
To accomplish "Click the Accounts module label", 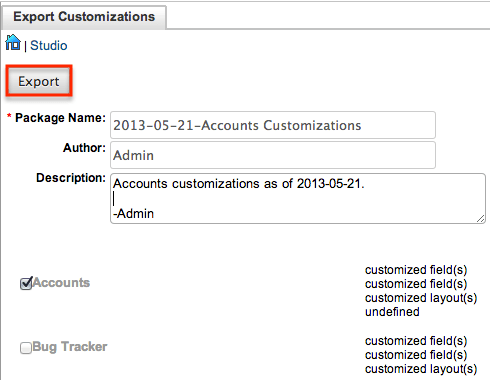I will (61, 283).
